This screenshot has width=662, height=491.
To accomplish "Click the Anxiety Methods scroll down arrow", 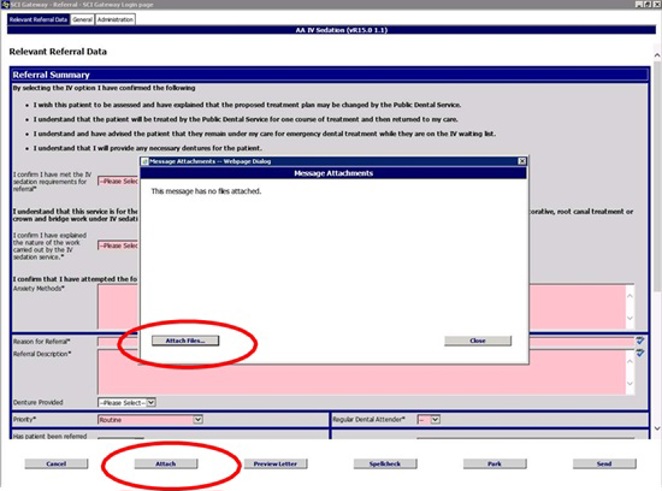I will click(x=629, y=318).
